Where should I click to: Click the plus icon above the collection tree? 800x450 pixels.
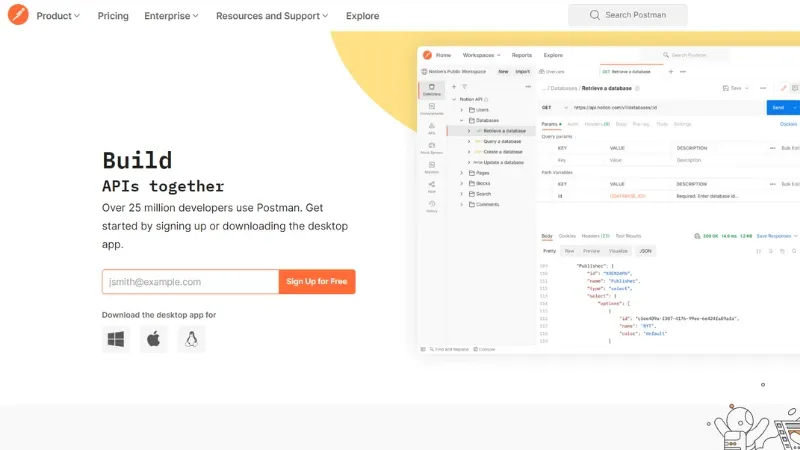(x=454, y=87)
